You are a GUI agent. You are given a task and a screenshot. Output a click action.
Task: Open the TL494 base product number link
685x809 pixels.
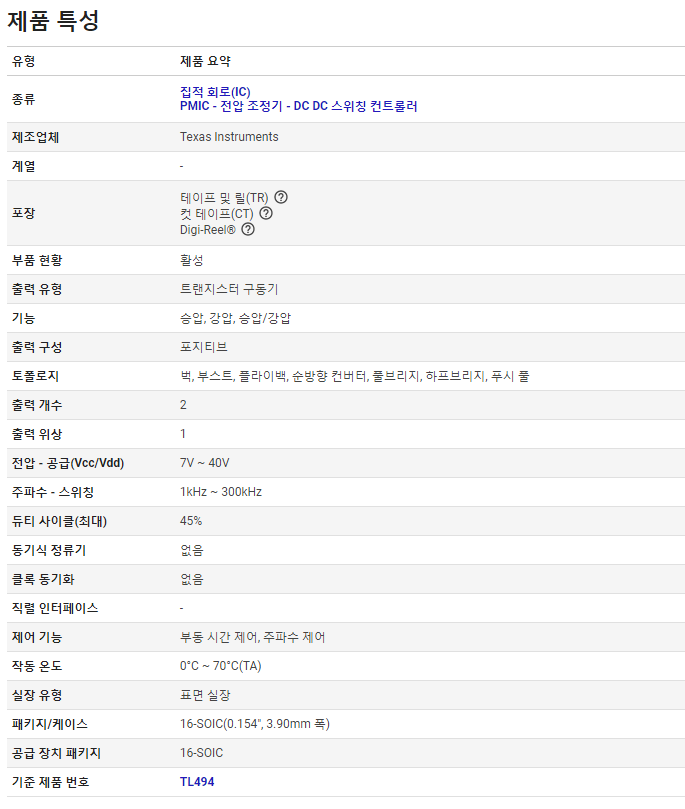pyautogui.click(x=197, y=782)
